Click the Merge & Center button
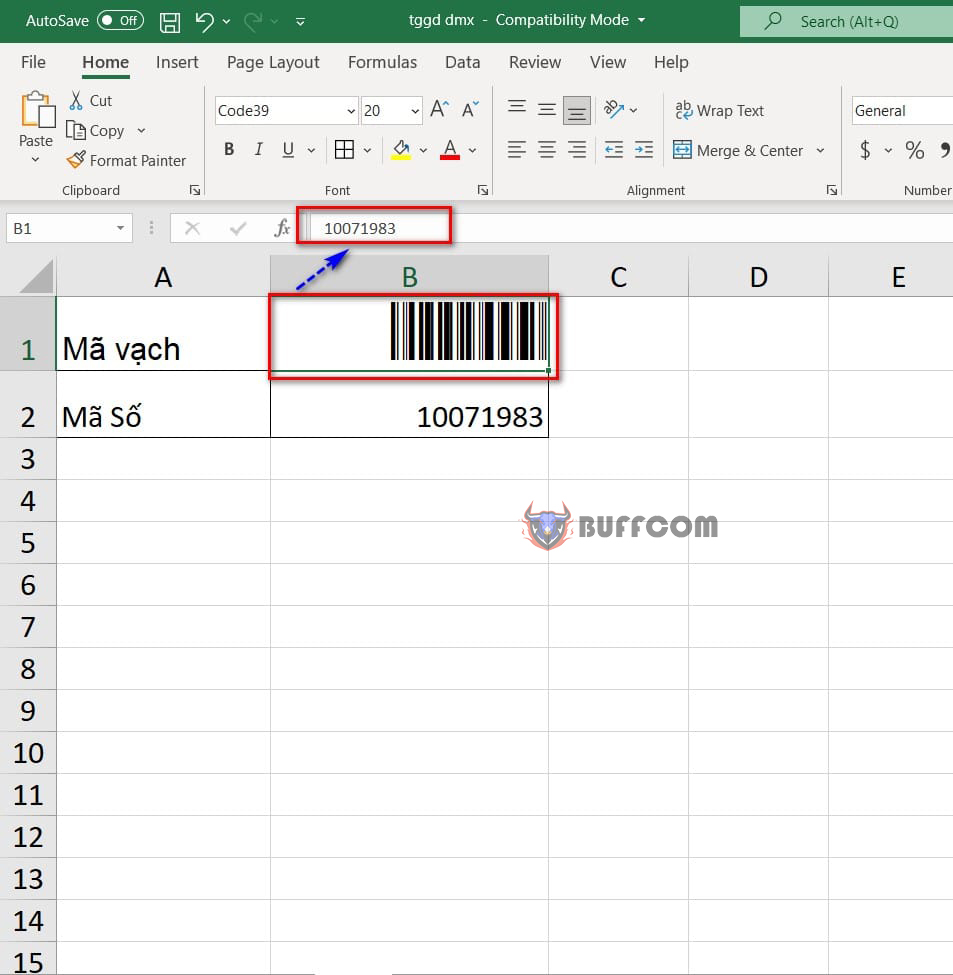This screenshot has height=975, width=953. (739, 150)
